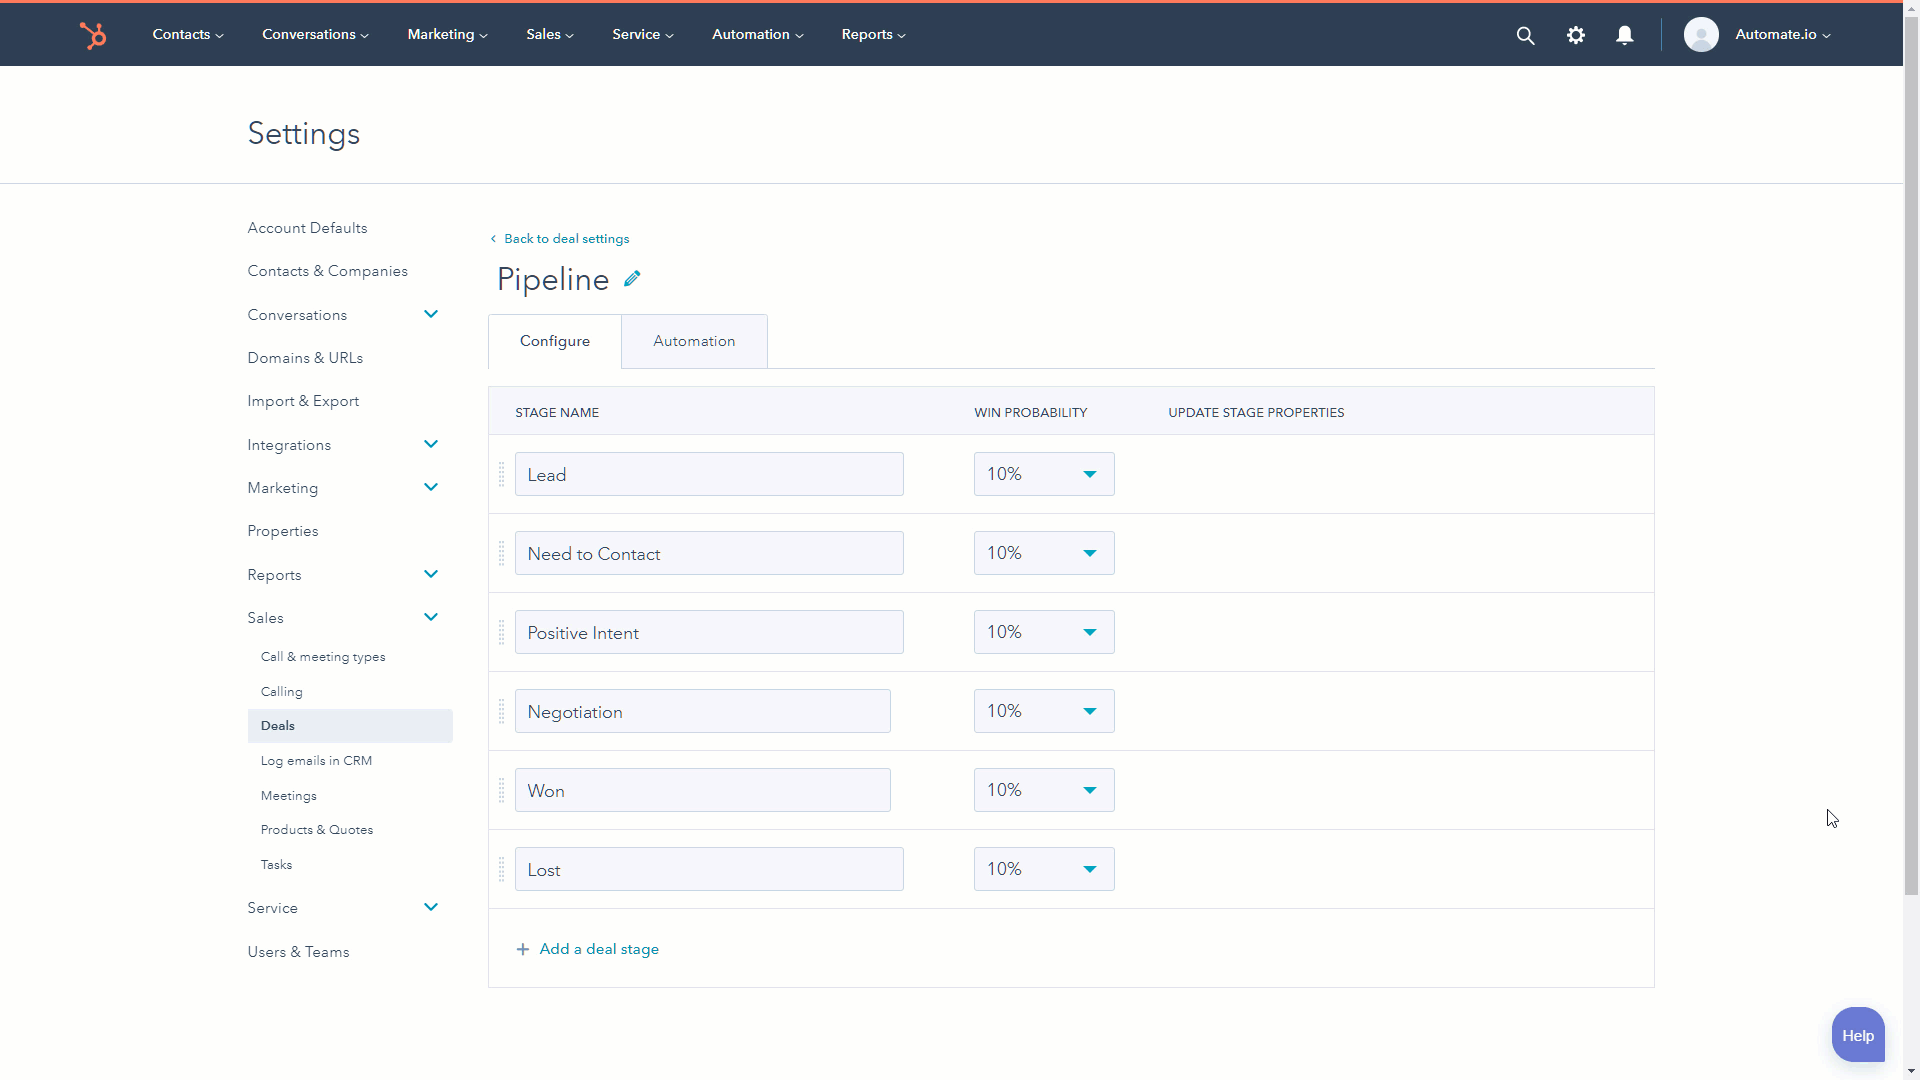Click the drag handle icon on Negotiation stage

[501, 711]
